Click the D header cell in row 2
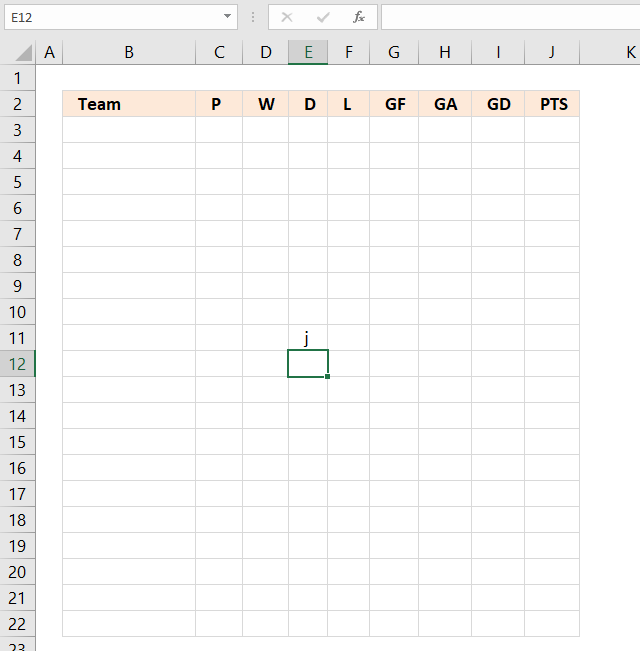This screenshot has width=640, height=651. (308, 104)
